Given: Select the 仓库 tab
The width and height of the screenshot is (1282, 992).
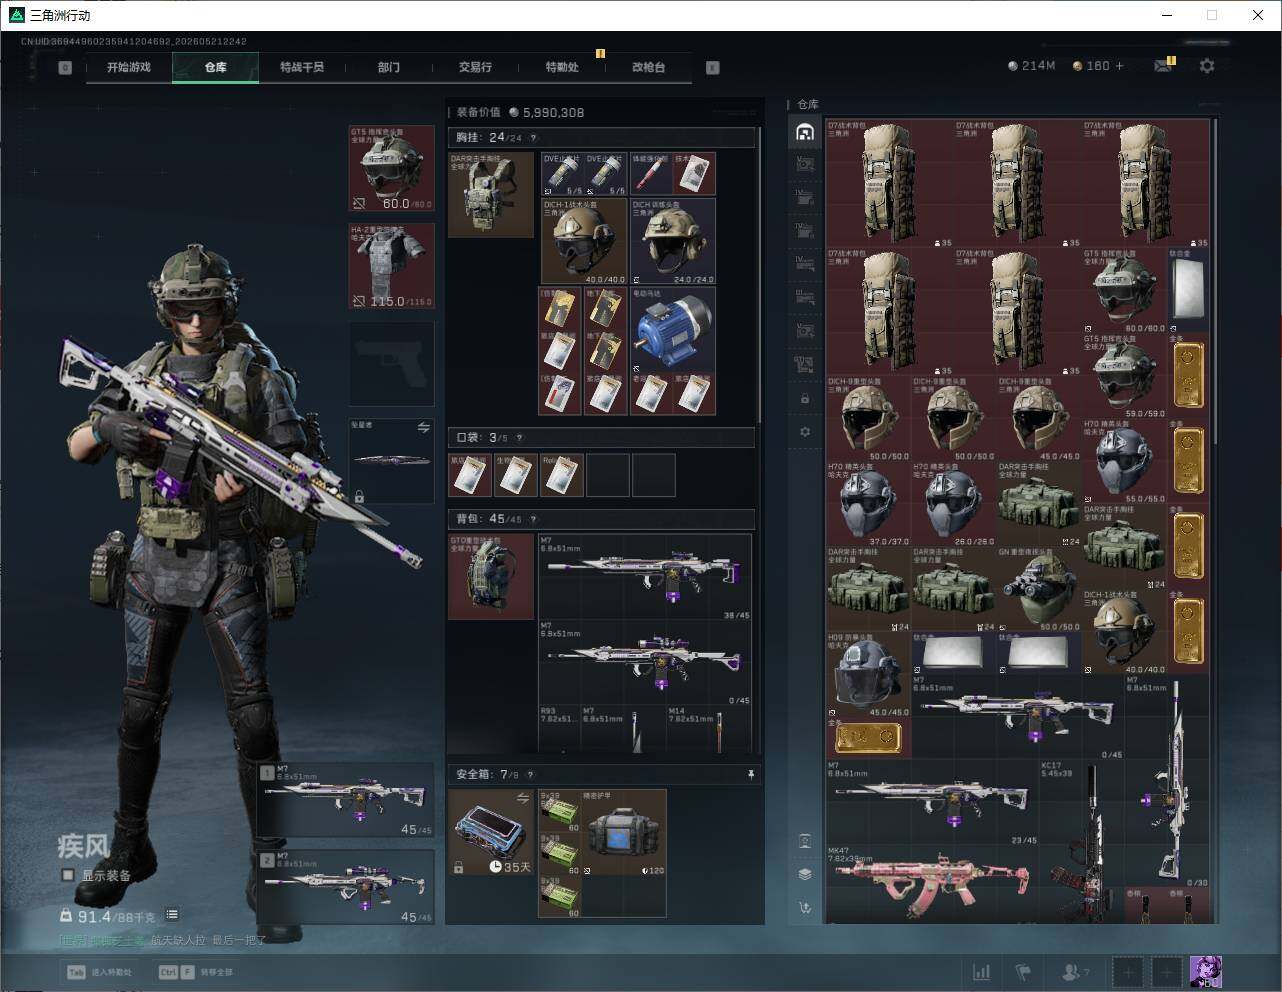Looking at the screenshot, I should (x=215, y=67).
